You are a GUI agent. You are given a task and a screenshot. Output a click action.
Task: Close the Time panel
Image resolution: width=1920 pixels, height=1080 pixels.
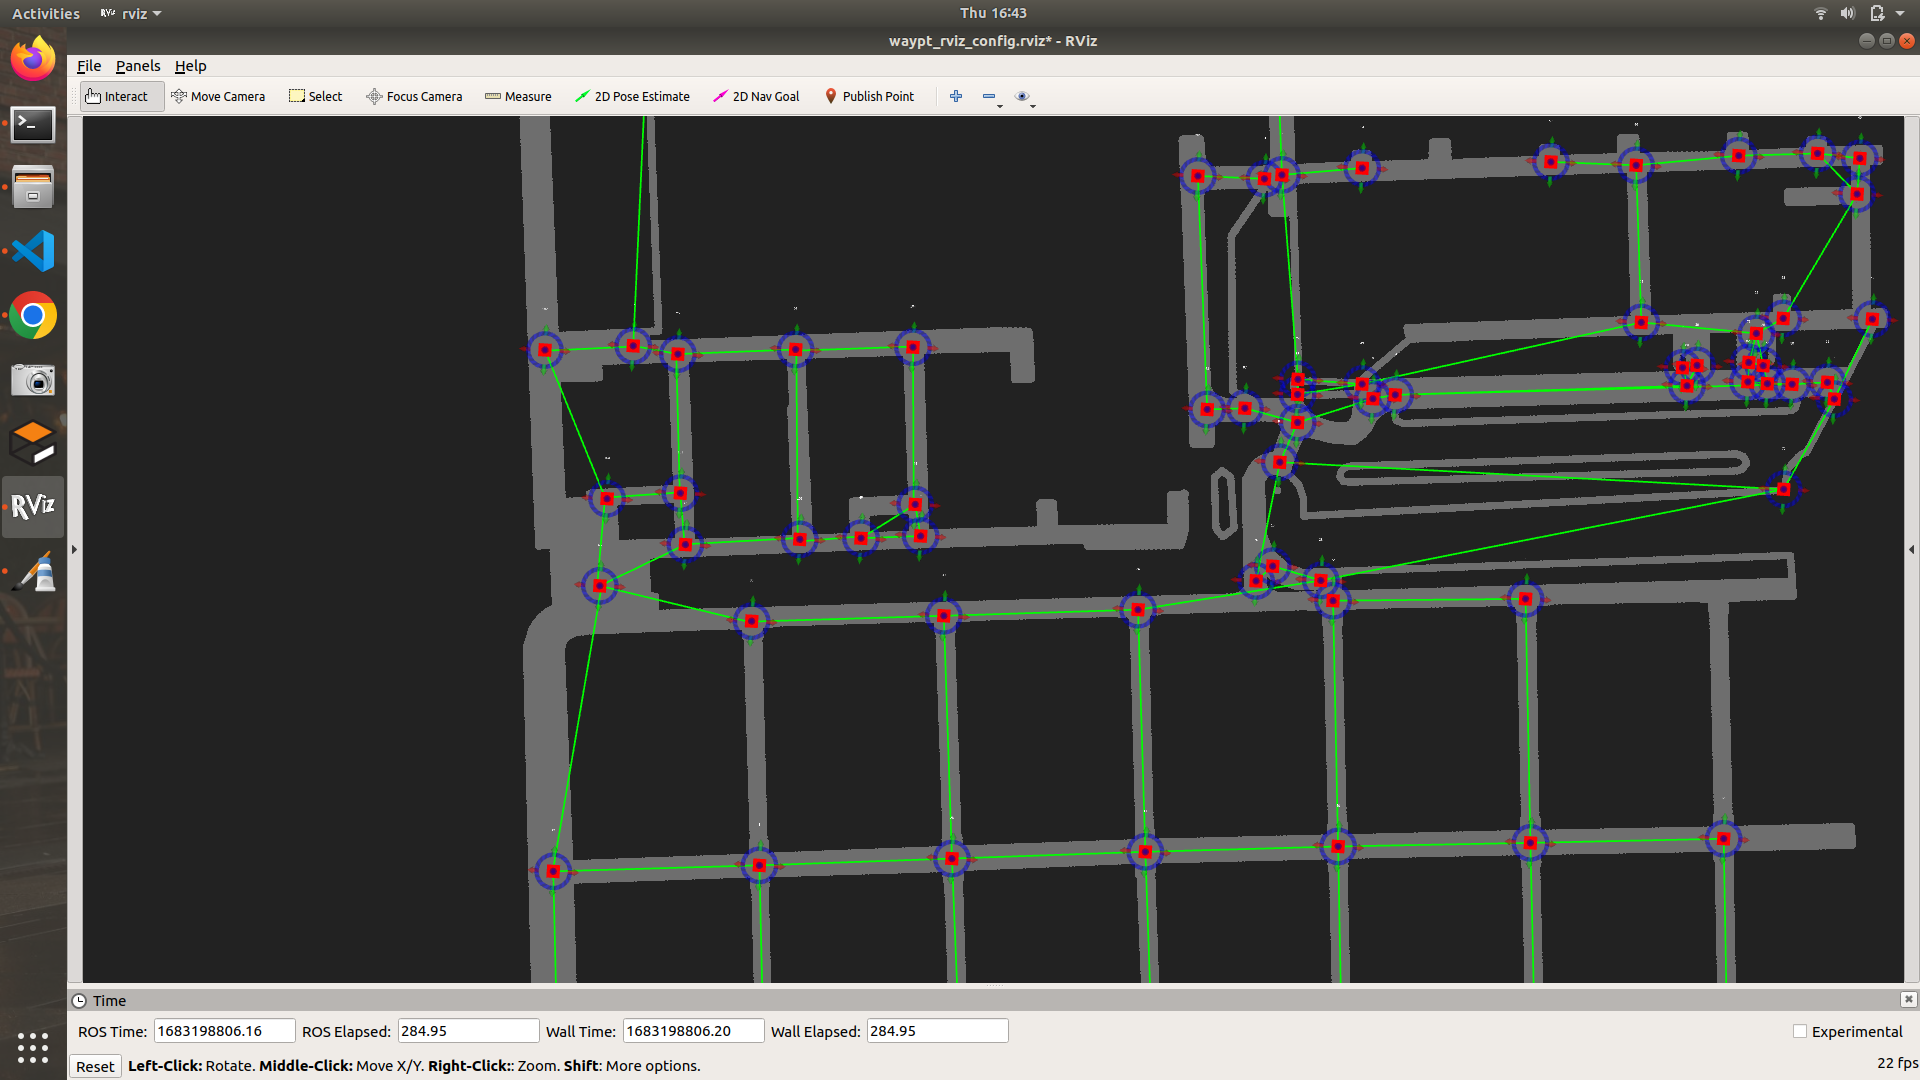[1908, 999]
